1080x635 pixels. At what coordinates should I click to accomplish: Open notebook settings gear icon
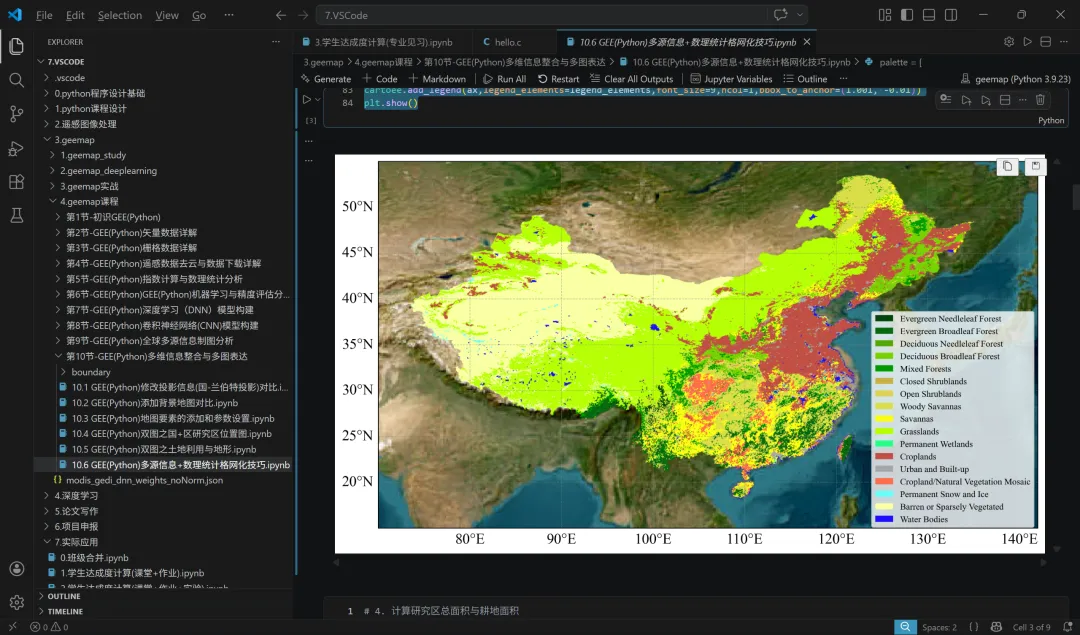(1009, 41)
